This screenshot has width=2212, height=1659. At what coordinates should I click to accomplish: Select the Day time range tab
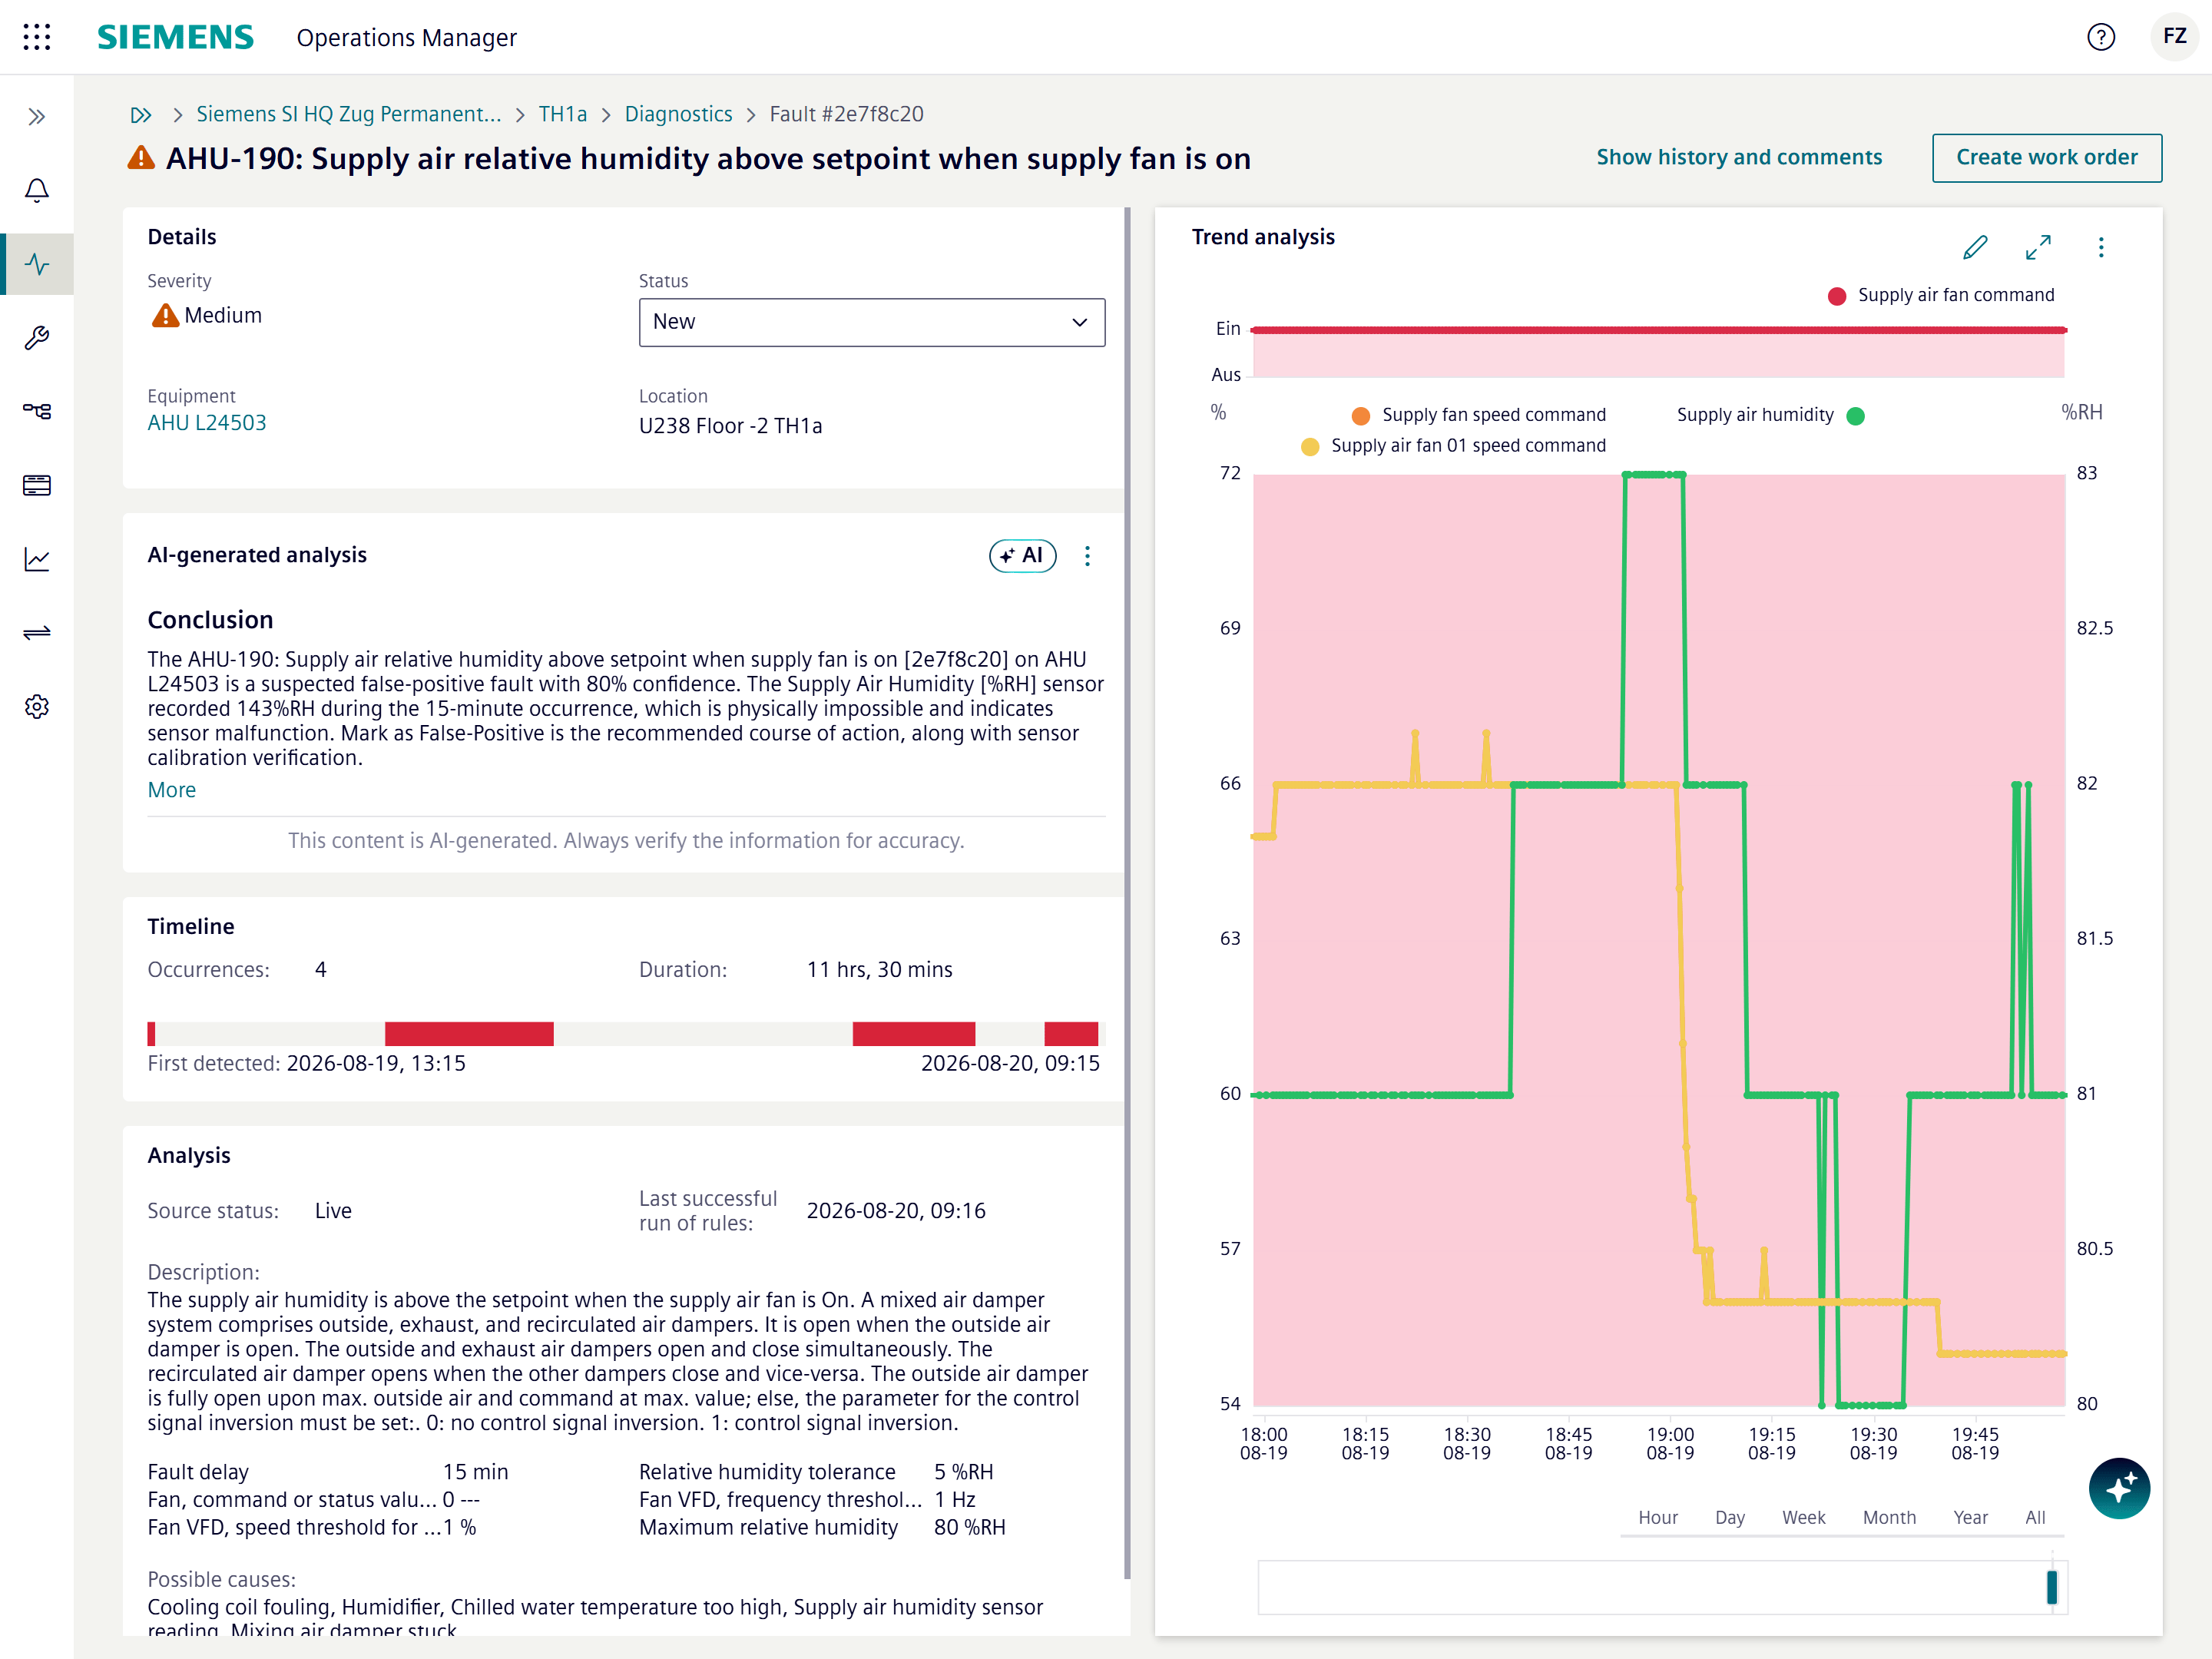coord(1729,1517)
